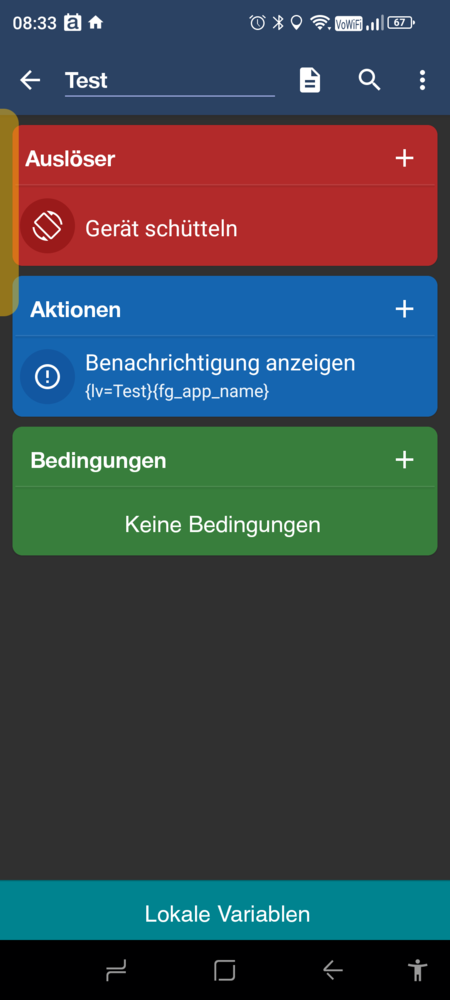
Task: Tap the back arrow in the header
Action: coord(30,80)
